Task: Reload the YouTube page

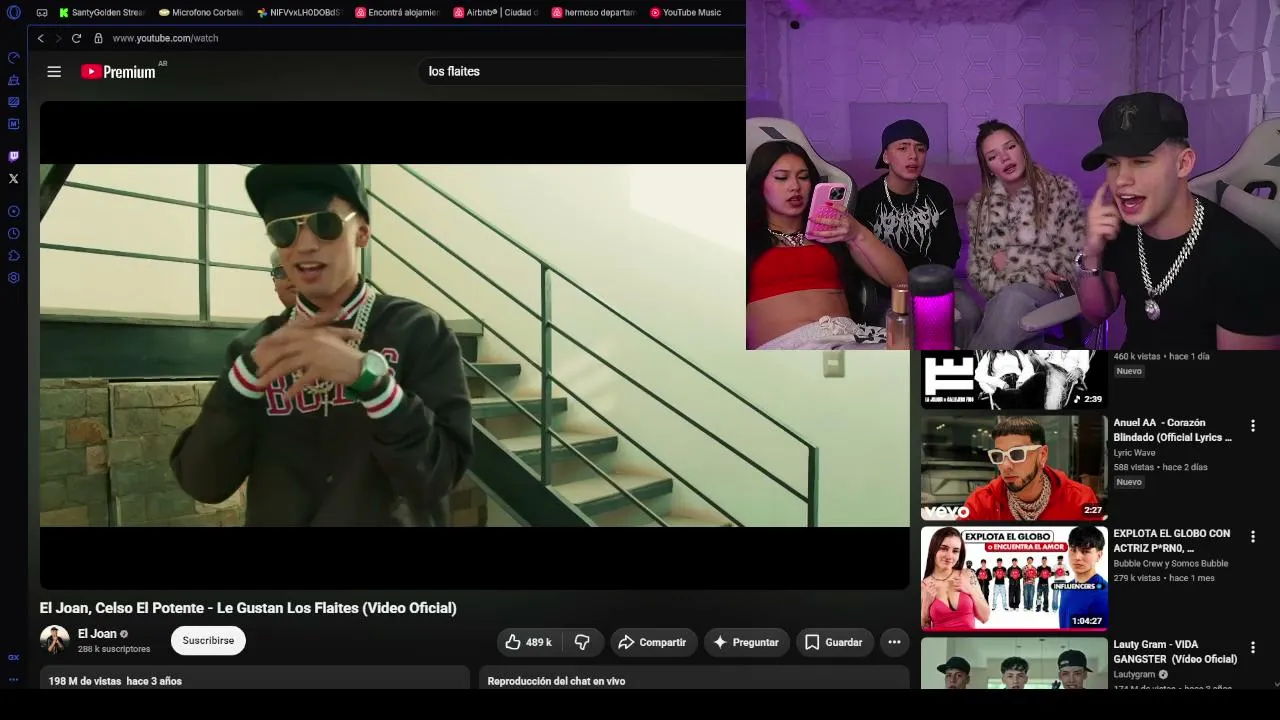Action: [x=76, y=38]
